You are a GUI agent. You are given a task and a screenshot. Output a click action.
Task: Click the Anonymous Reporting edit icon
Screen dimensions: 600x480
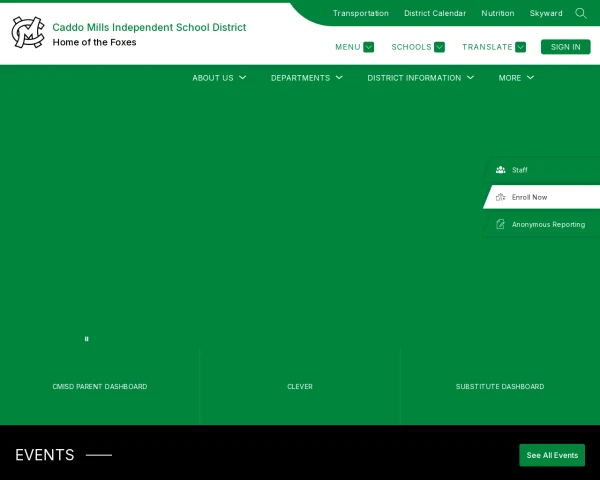pos(500,224)
